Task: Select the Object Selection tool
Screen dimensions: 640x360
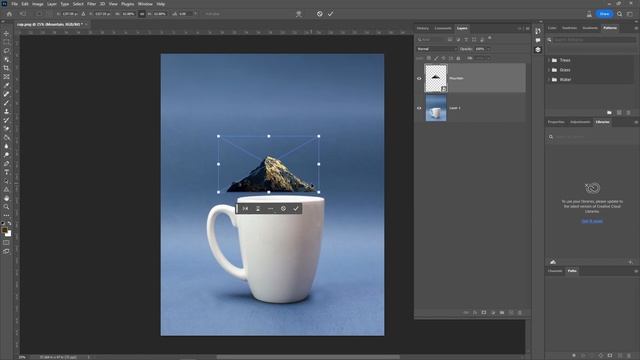Action: [x=6, y=59]
